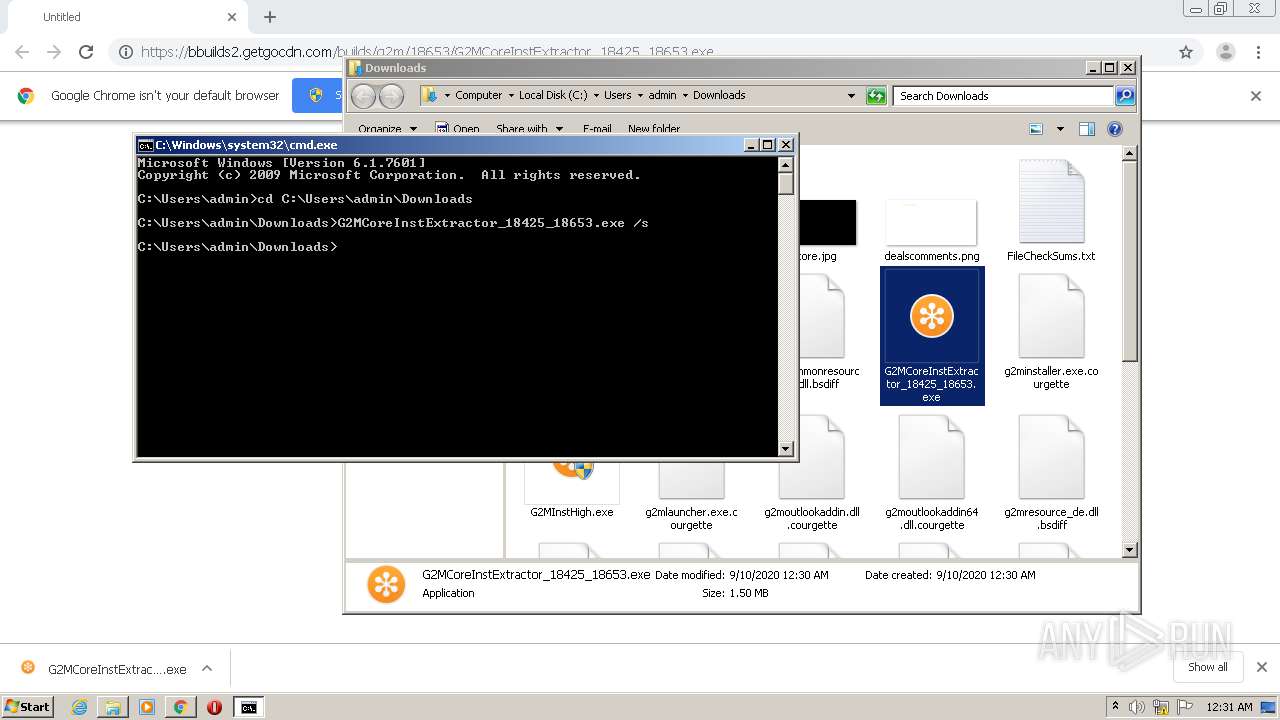Create a New folder

[x=654, y=129]
